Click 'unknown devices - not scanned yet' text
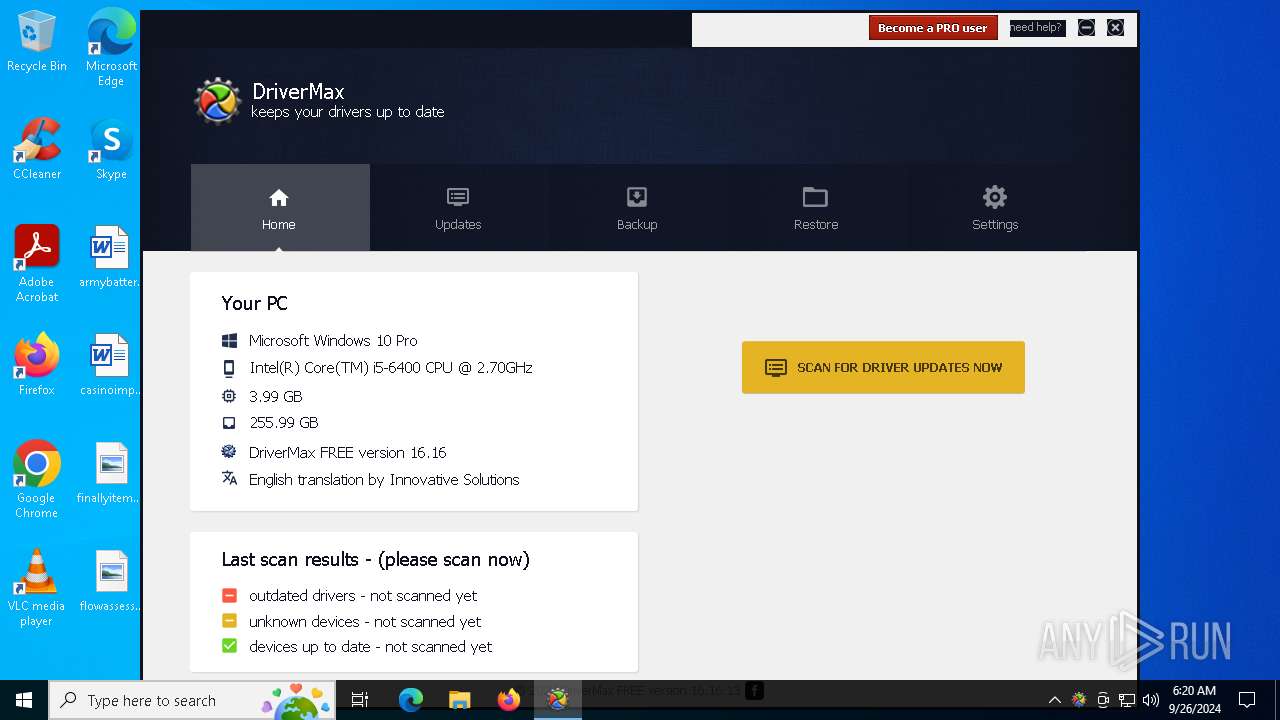 click(x=365, y=622)
